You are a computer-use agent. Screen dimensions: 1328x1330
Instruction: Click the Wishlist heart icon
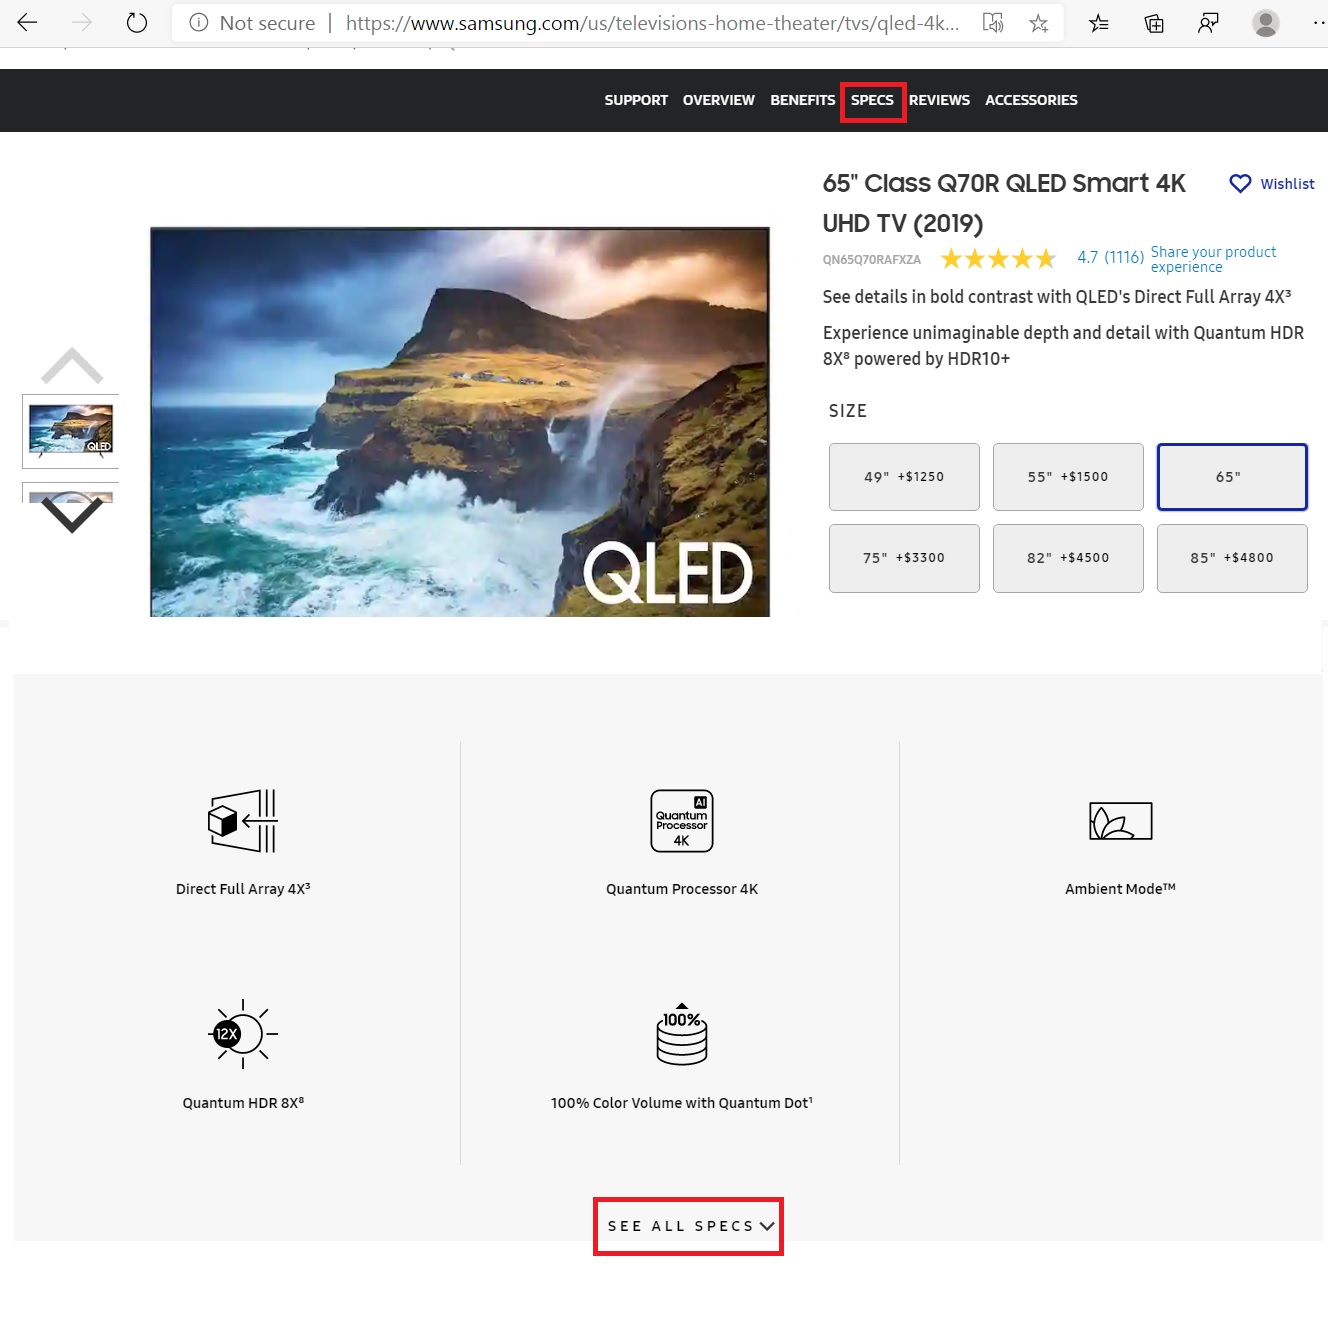point(1240,184)
